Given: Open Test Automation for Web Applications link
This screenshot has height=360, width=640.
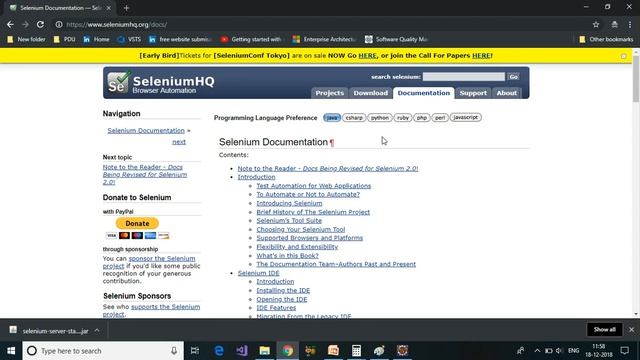Looking at the screenshot, I should coord(313,186).
